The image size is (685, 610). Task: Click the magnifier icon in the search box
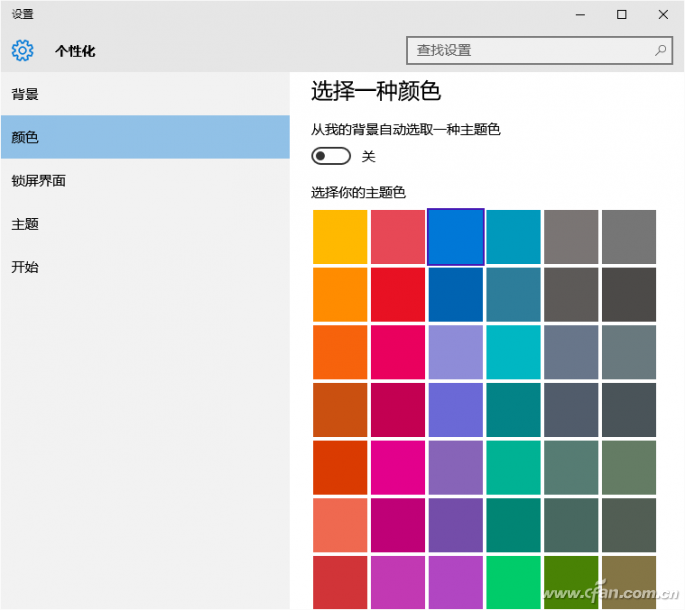(661, 50)
